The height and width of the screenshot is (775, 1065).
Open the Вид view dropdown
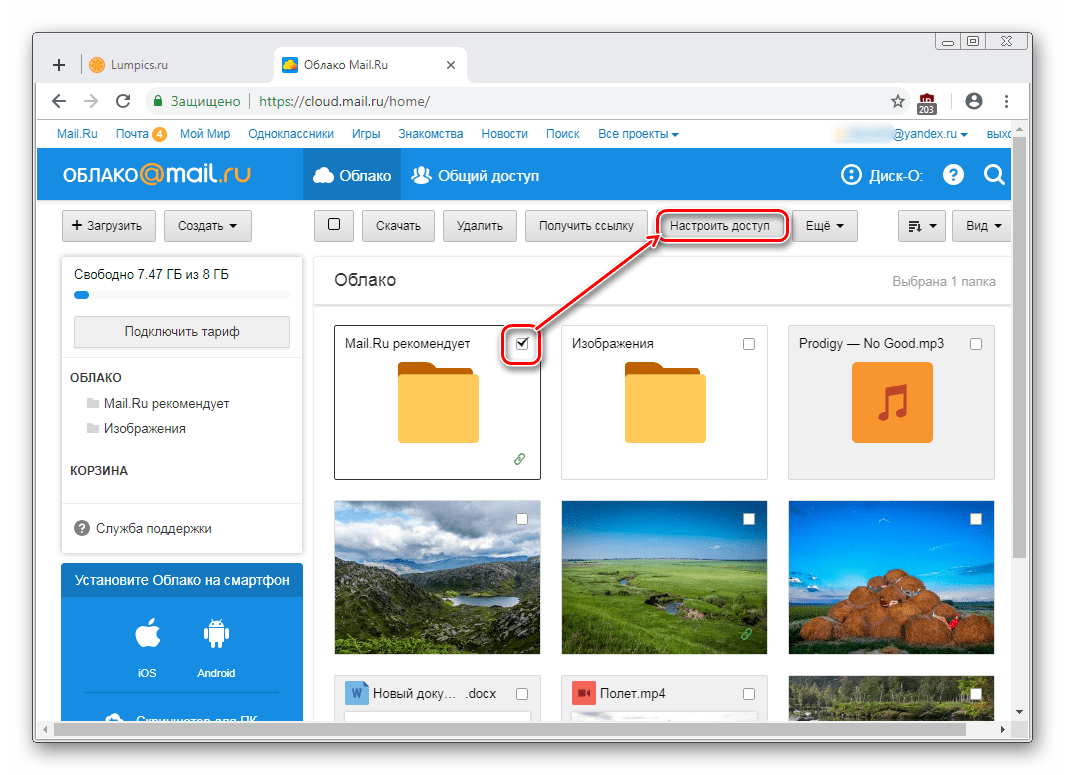point(981,226)
